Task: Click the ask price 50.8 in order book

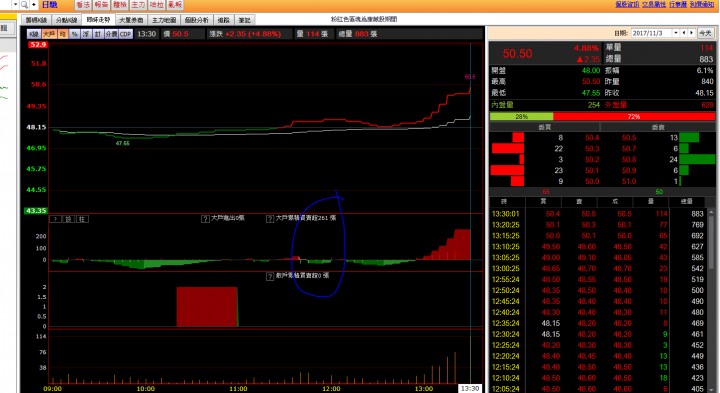Action: 629,159
